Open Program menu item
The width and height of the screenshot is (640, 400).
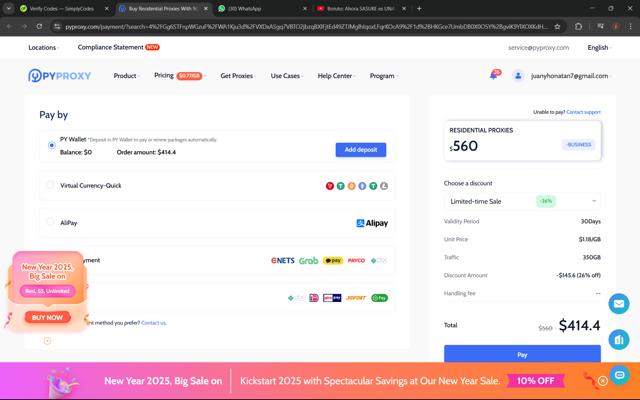click(383, 76)
